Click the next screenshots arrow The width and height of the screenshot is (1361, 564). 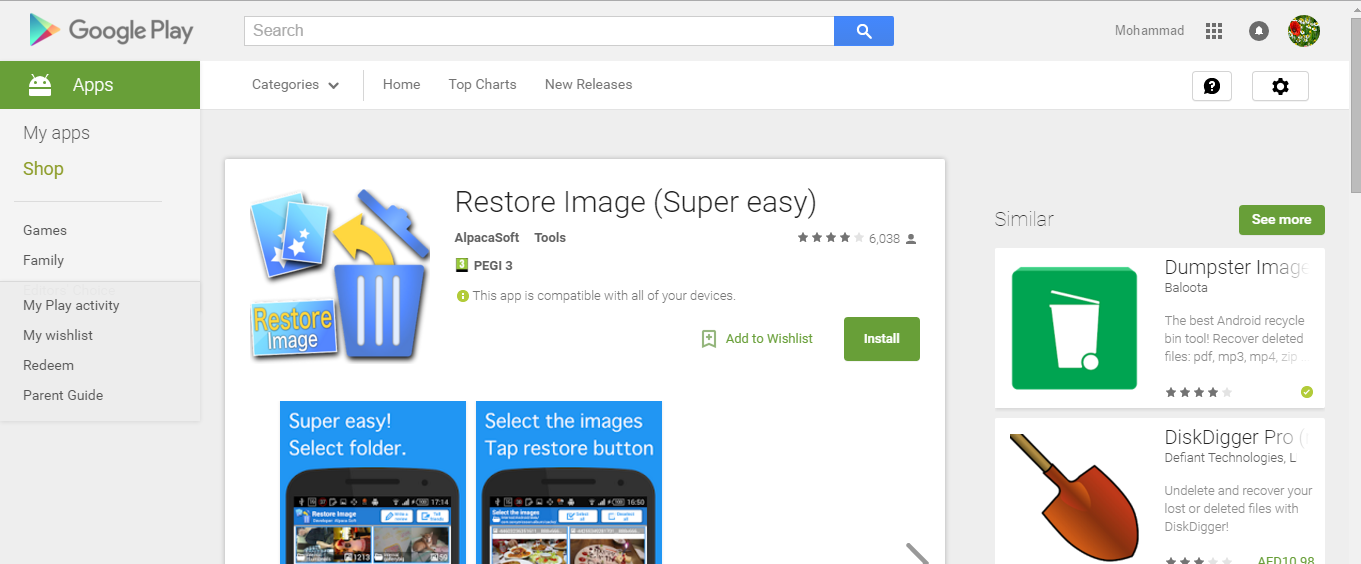click(917, 553)
